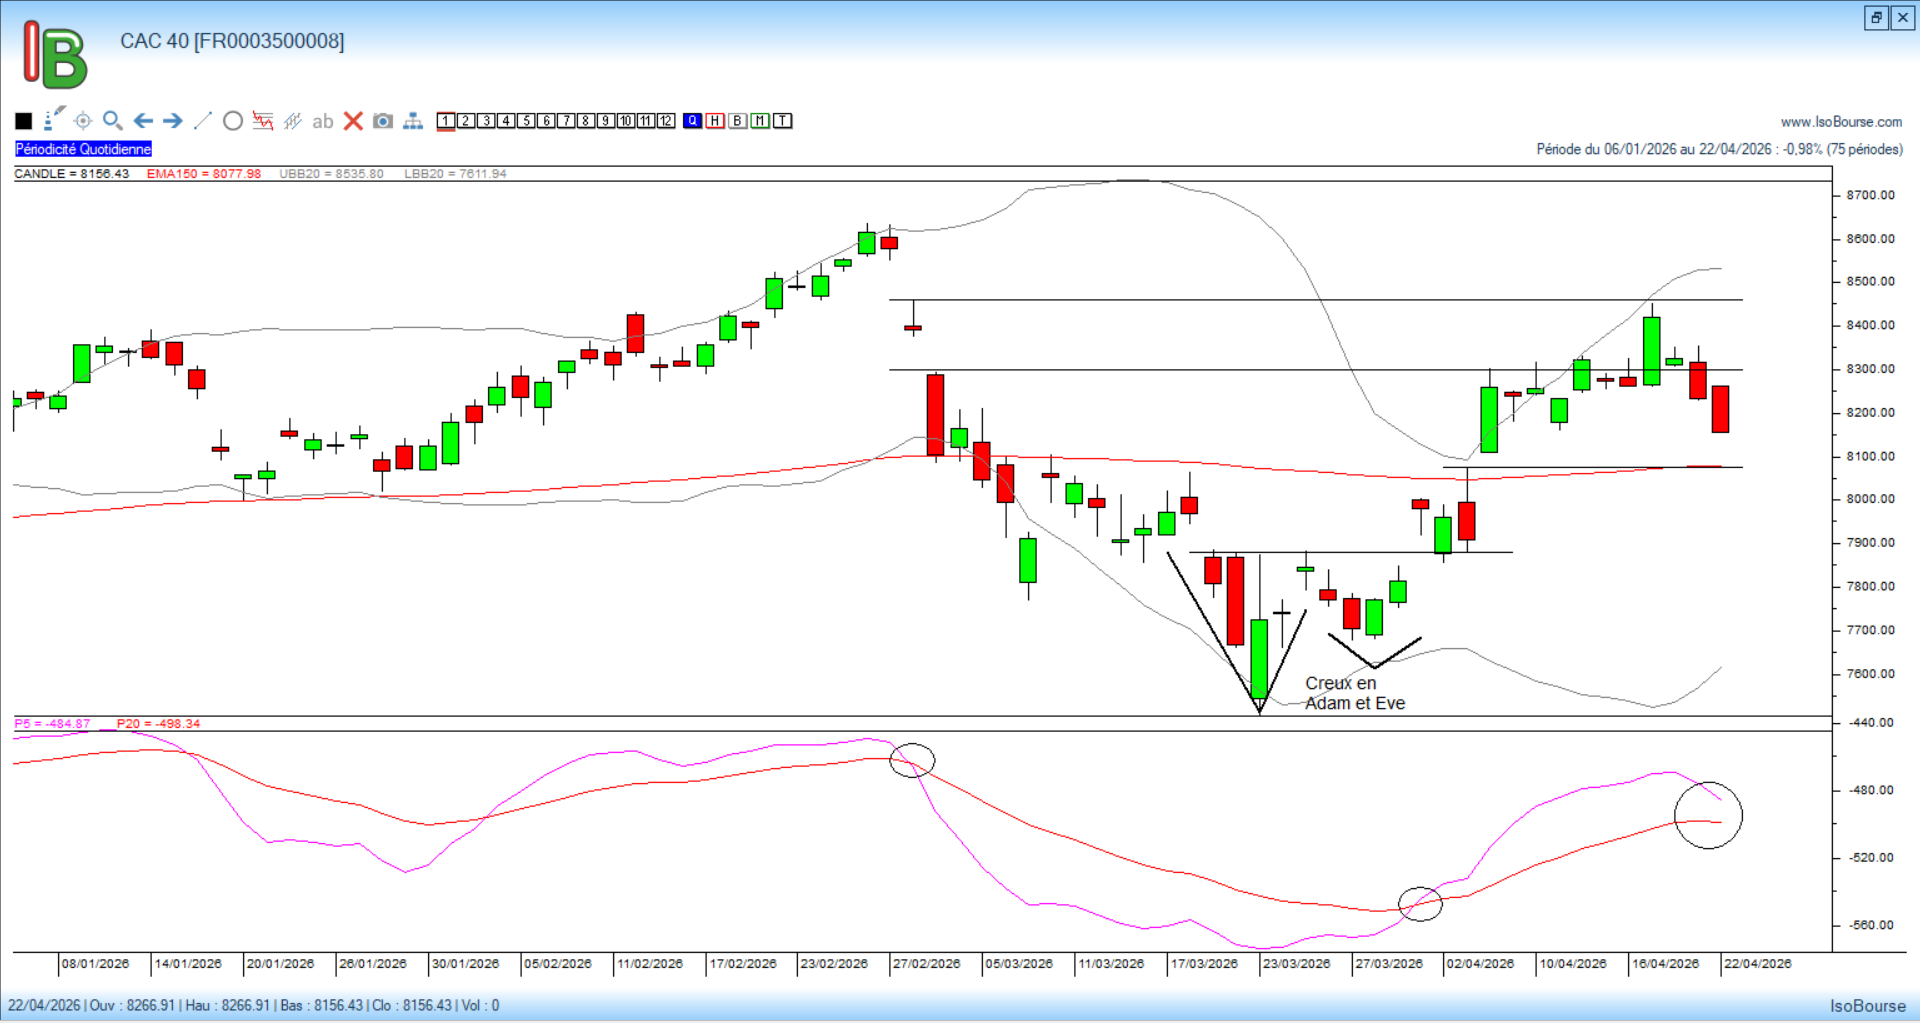Switch to monthly periodicity button M
This screenshot has height=1023, width=1920.
pos(760,121)
